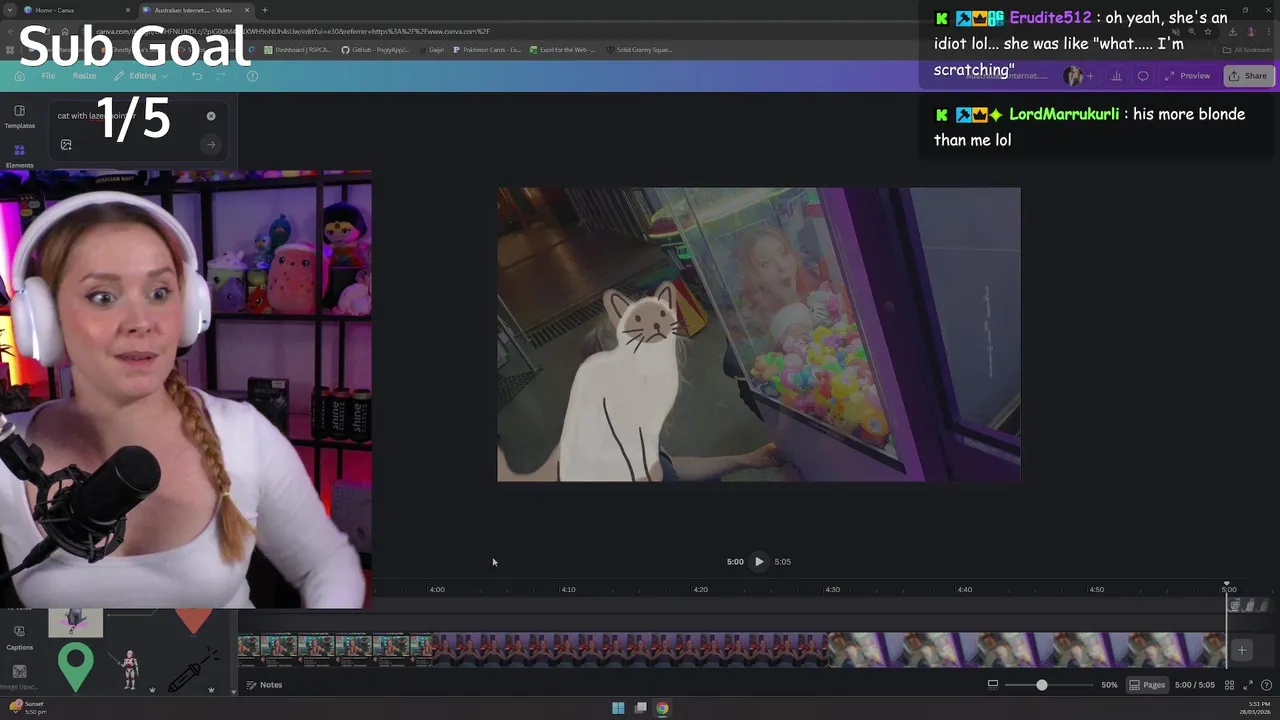This screenshot has height=720, width=1280.
Task: Open the Notes panel
Action: click(264, 685)
